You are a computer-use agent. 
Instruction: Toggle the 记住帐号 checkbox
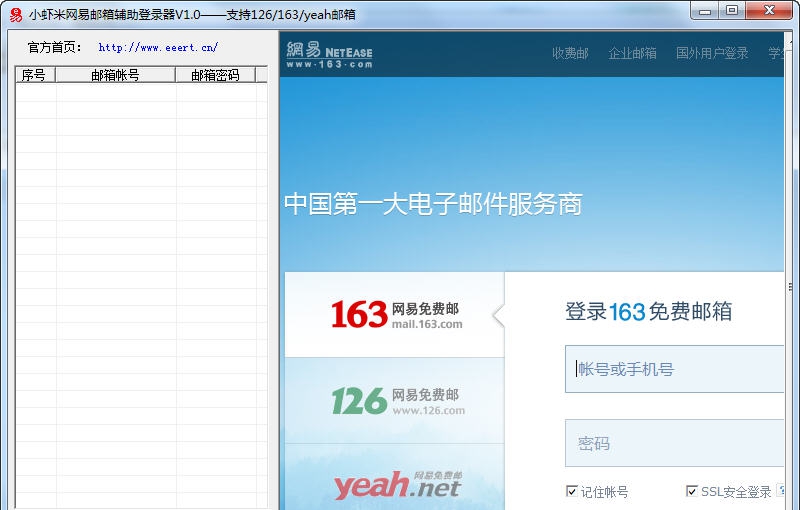572,491
